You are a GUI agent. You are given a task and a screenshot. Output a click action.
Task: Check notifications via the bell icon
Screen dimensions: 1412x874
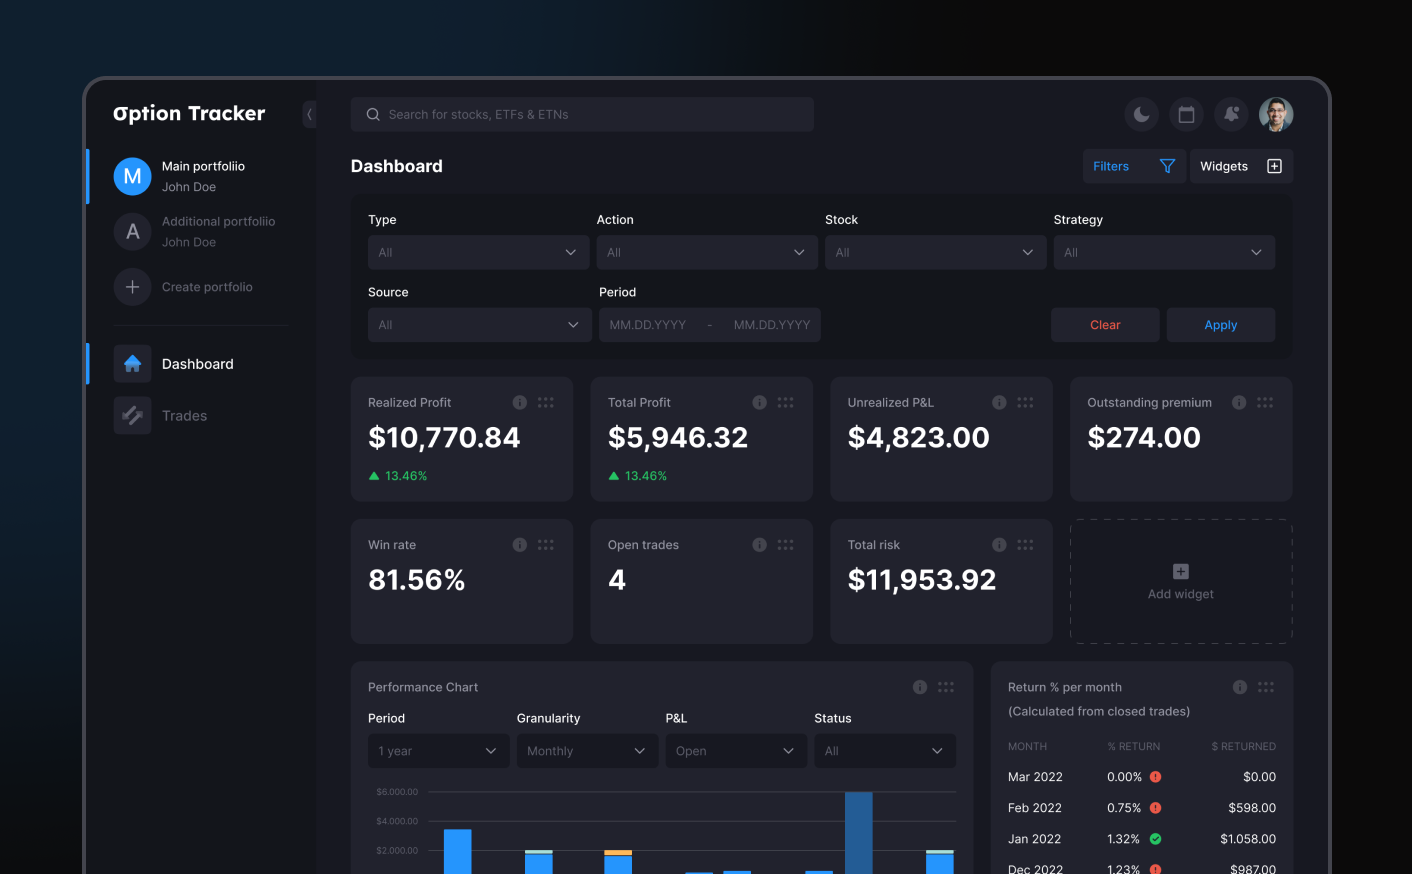click(x=1231, y=114)
